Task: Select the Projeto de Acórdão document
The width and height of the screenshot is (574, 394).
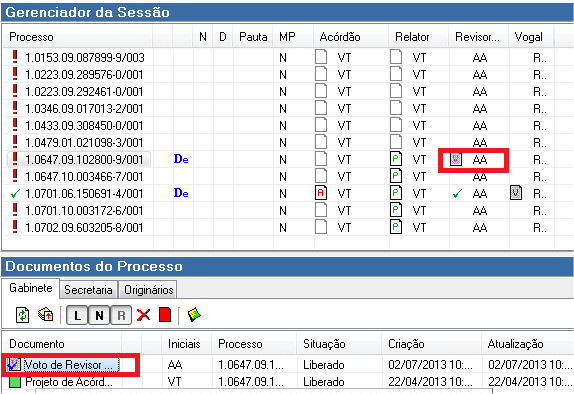Action: click(x=61, y=382)
